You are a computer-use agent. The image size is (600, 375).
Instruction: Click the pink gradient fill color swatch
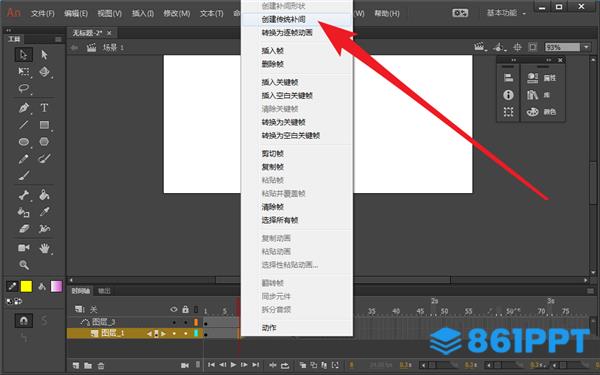point(57,286)
